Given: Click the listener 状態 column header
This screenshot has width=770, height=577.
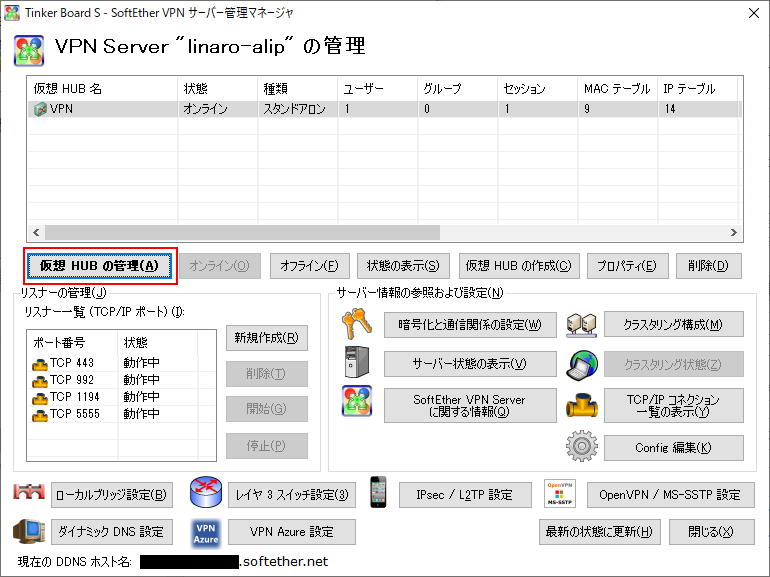Looking at the screenshot, I should [x=158, y=342].
